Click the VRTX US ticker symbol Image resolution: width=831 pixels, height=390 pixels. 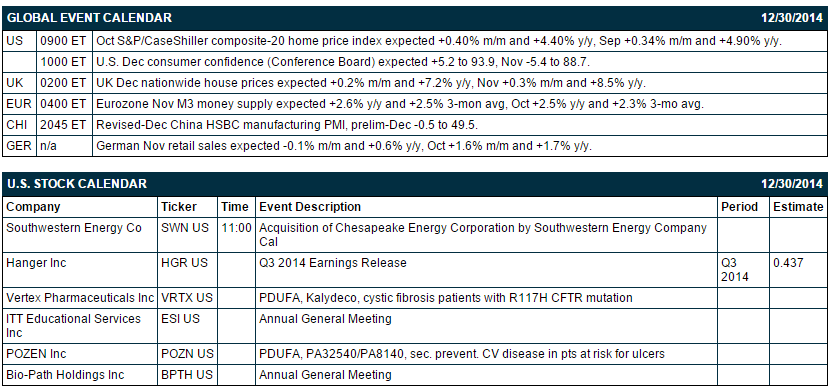(187, 298)
